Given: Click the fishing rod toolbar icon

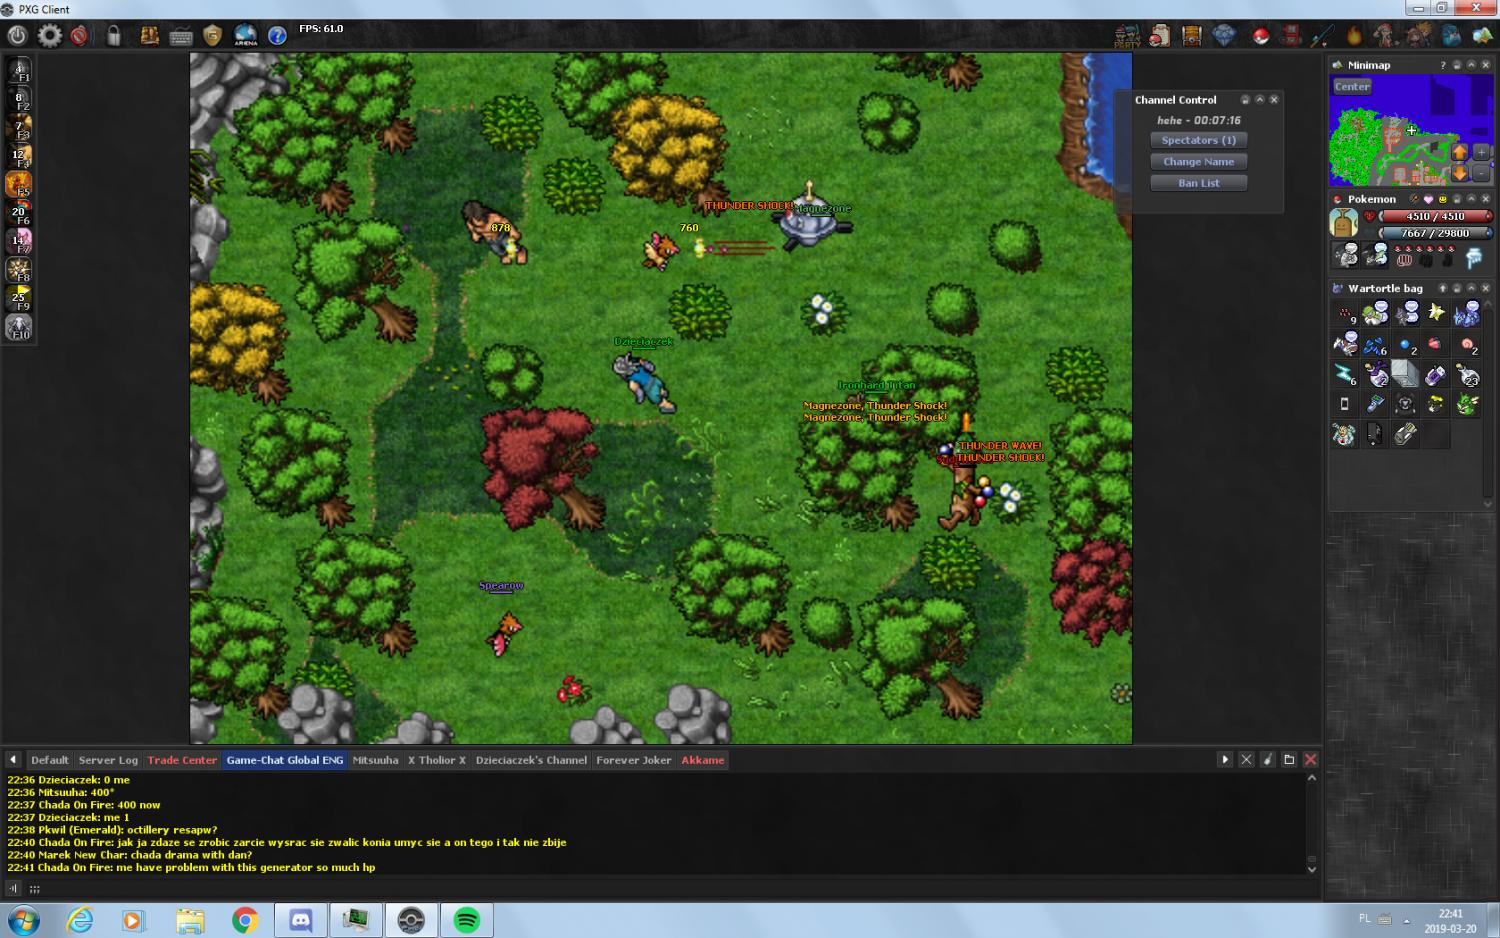Looking at the screenshot, I should [x=1322, y=36].
